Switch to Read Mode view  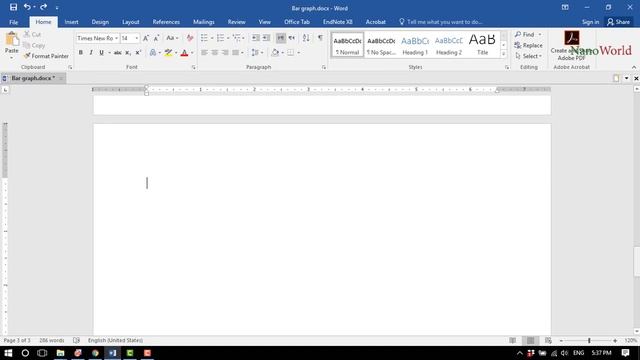click(x=513, y=340)
